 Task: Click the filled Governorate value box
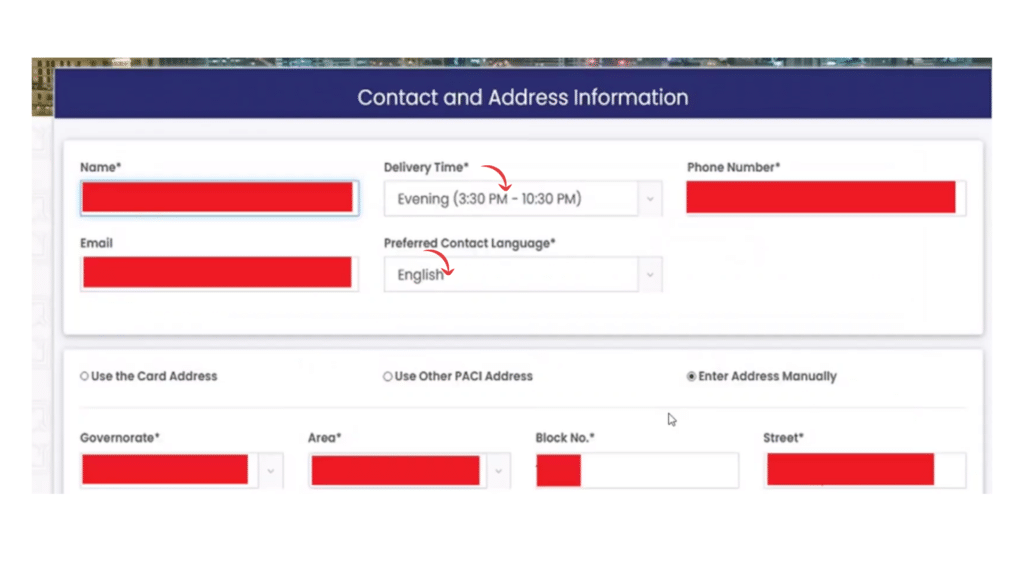[165, 469]
